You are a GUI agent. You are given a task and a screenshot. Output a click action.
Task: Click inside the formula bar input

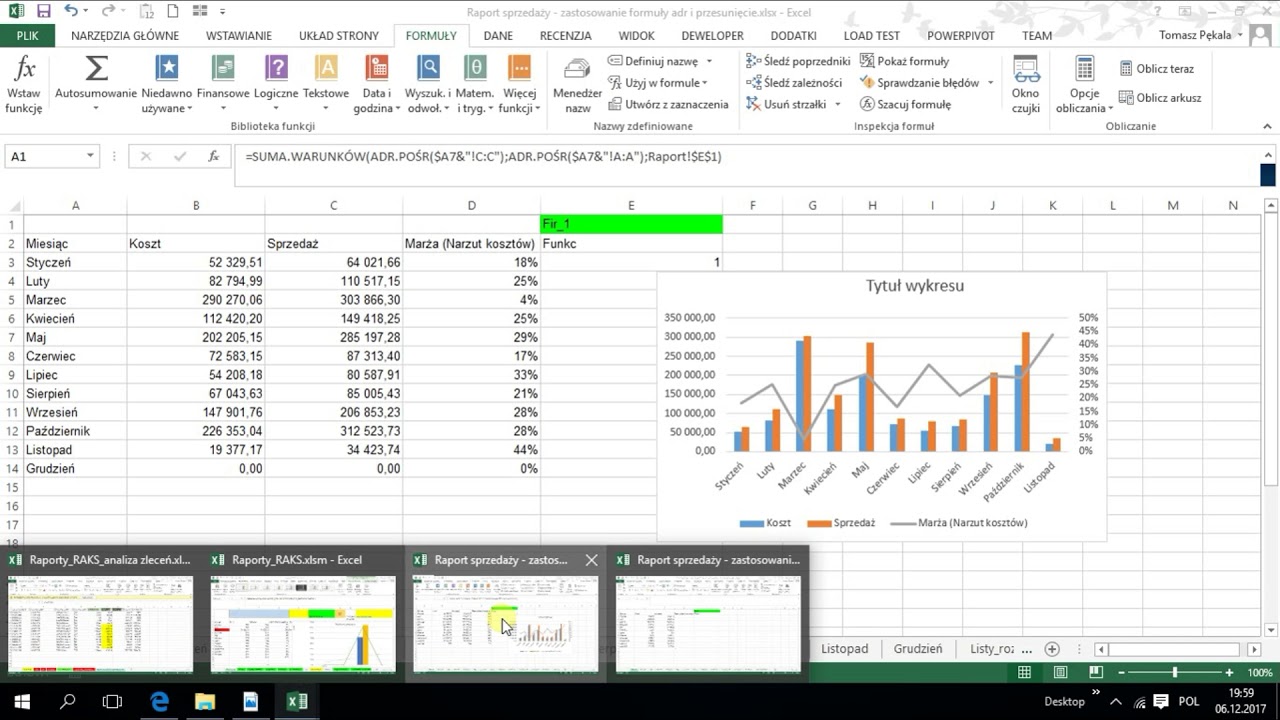click(745, 165)
